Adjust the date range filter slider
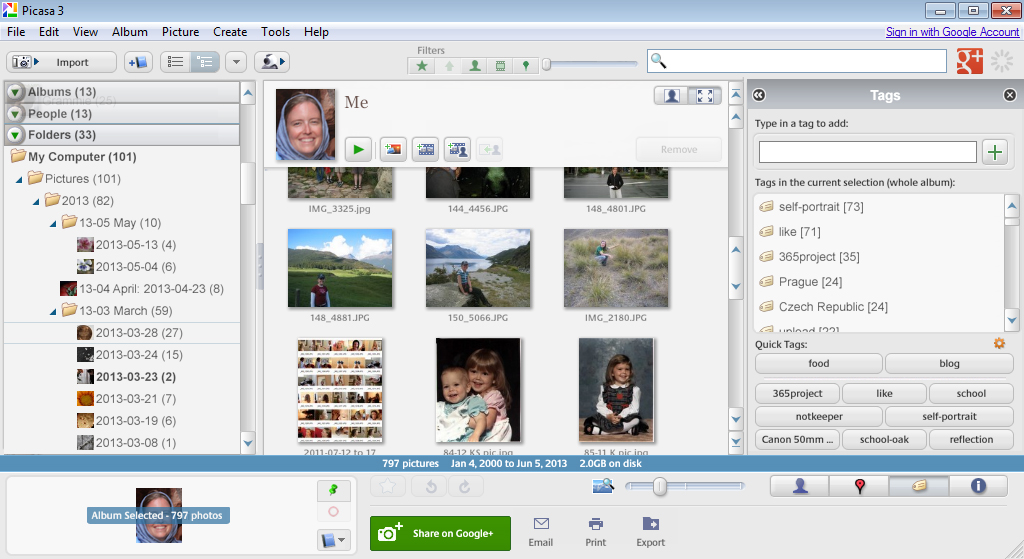This screenshot has height=559, width=1024. tap(547, 64)
